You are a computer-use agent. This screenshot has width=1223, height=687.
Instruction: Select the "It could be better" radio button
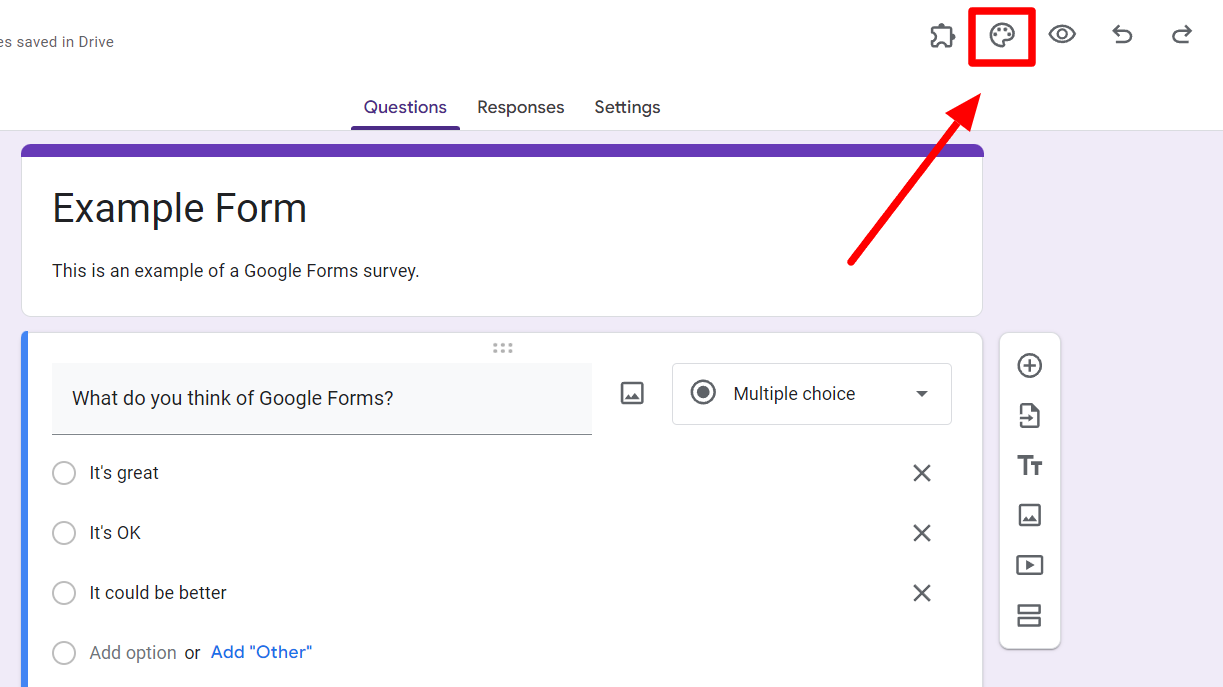pyautogui.click(x=64, y=593)
